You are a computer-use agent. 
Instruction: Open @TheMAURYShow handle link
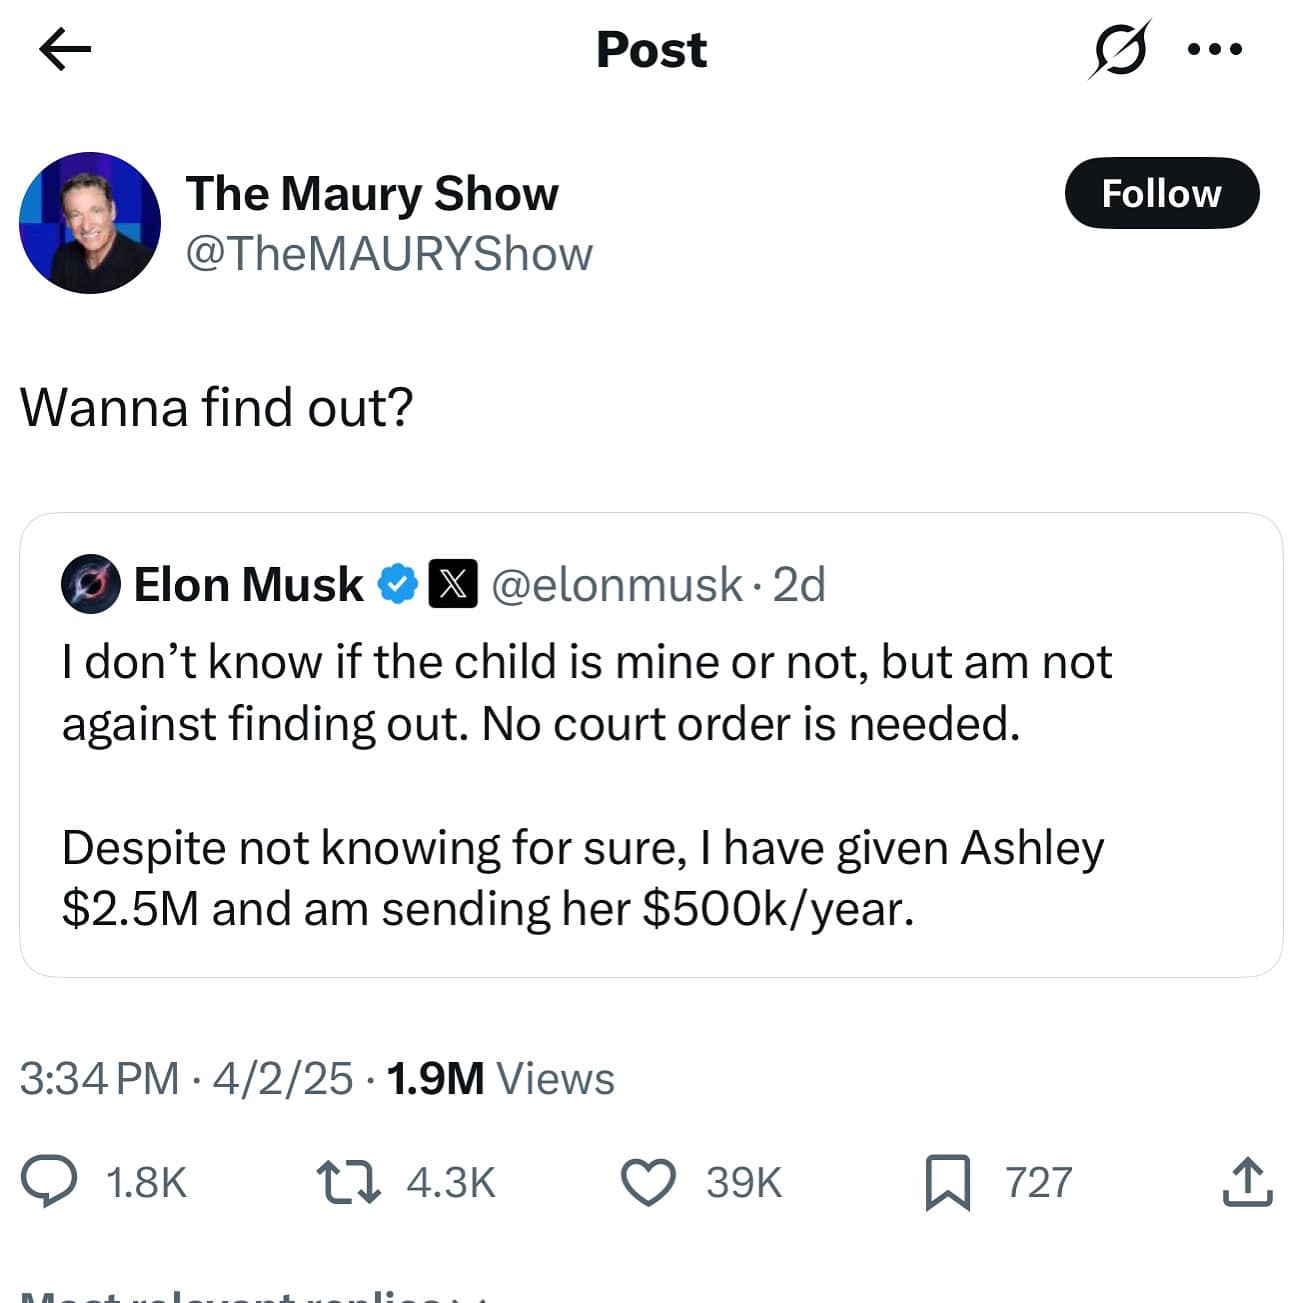(x=389, y=254)
